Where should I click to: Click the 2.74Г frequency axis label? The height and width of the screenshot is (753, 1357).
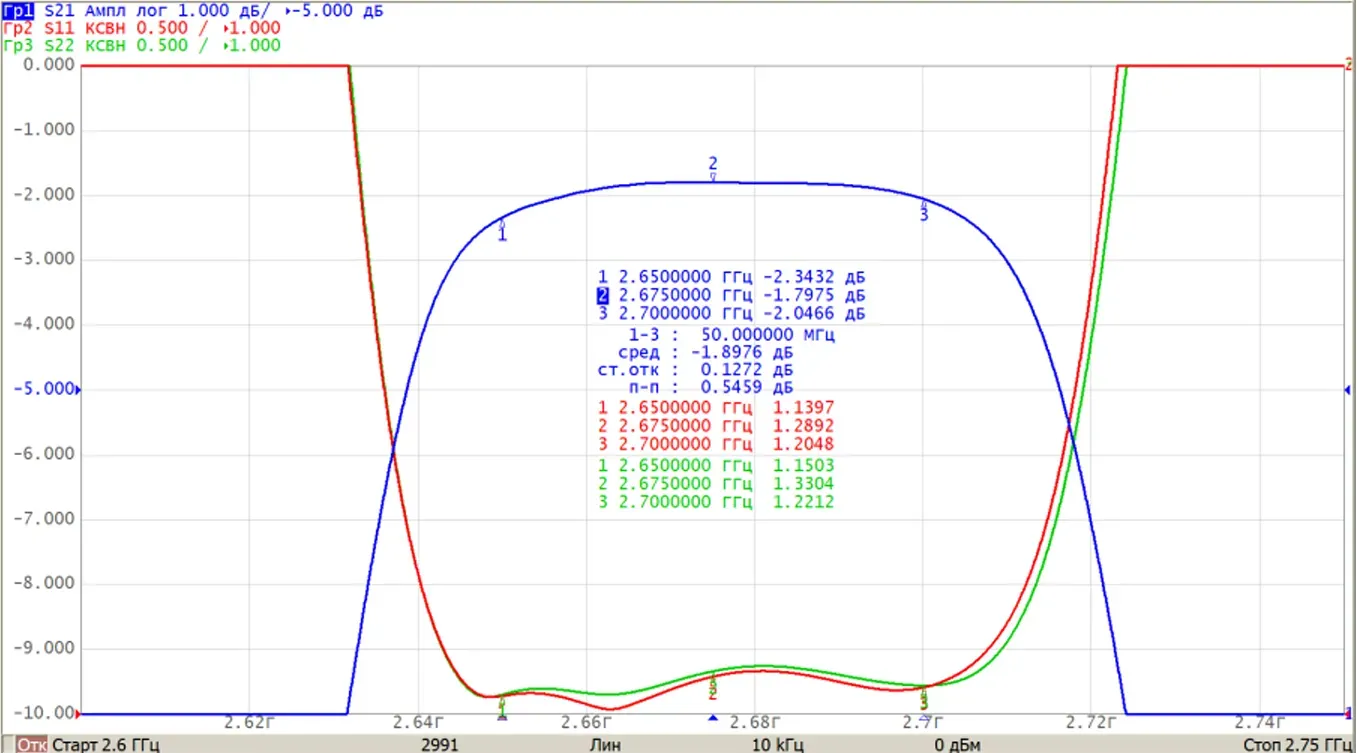tap(1260, 722)
